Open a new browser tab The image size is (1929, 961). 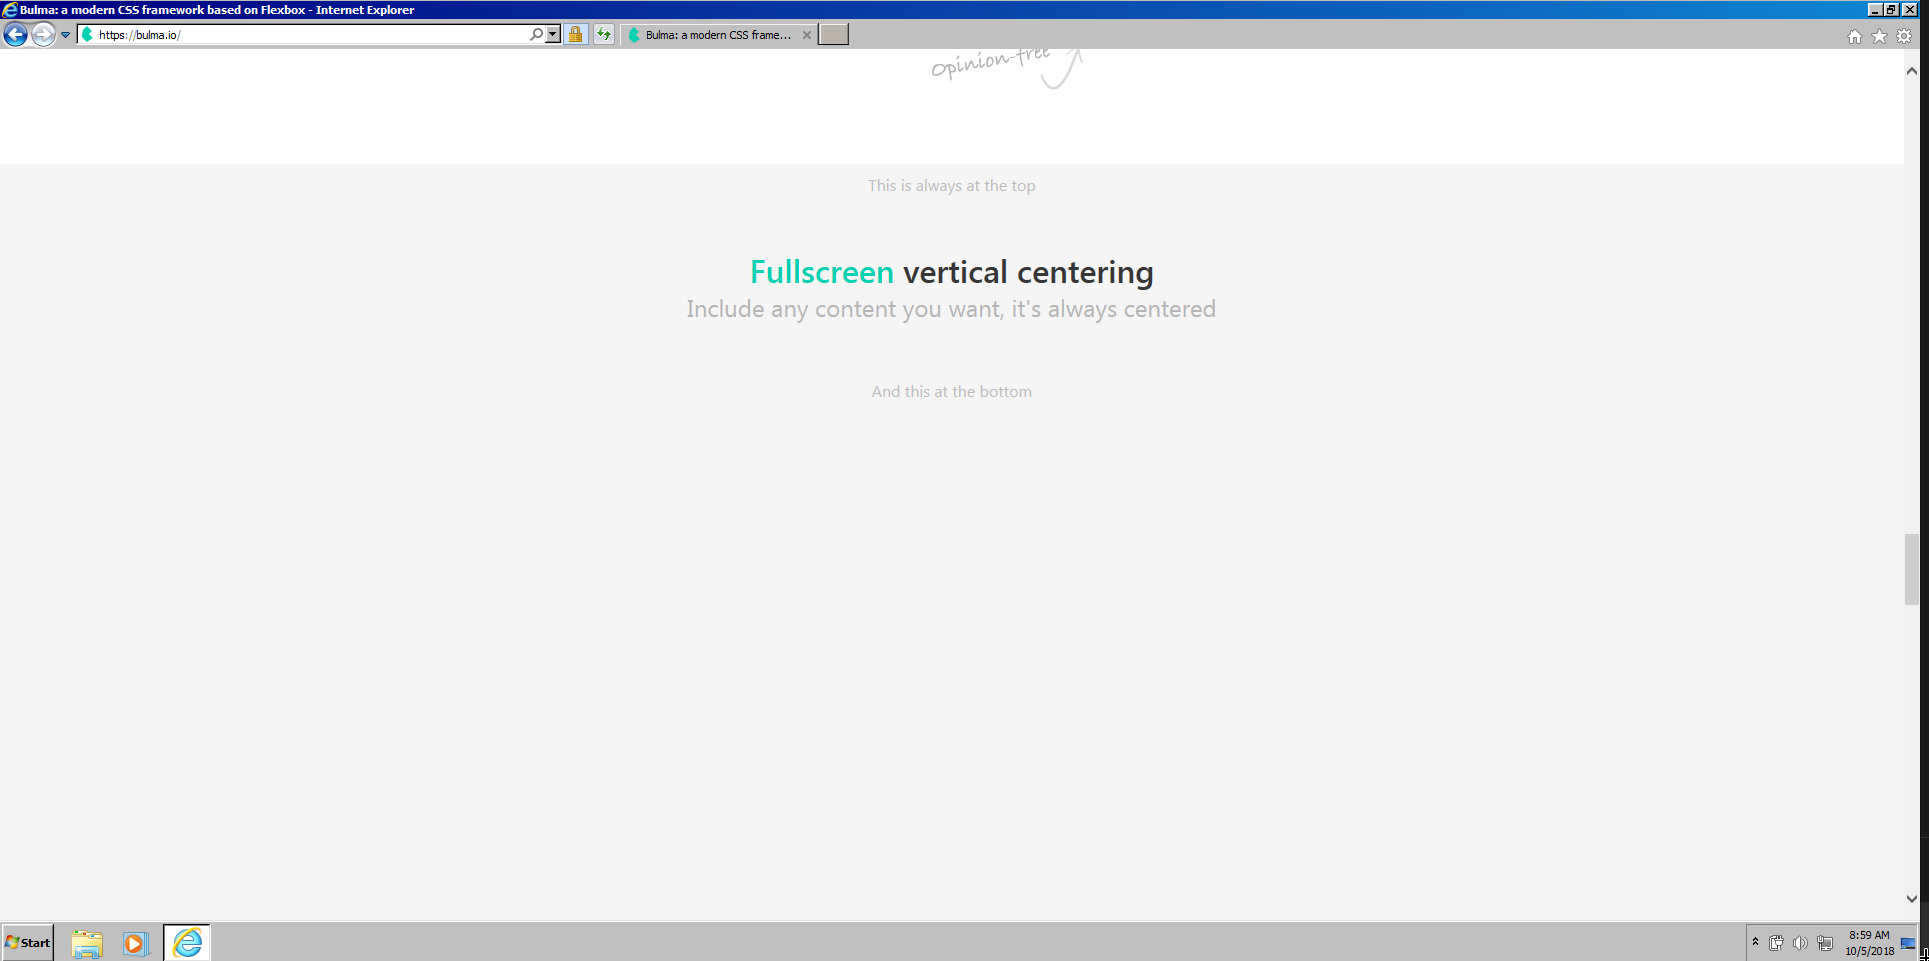(832, 34)
